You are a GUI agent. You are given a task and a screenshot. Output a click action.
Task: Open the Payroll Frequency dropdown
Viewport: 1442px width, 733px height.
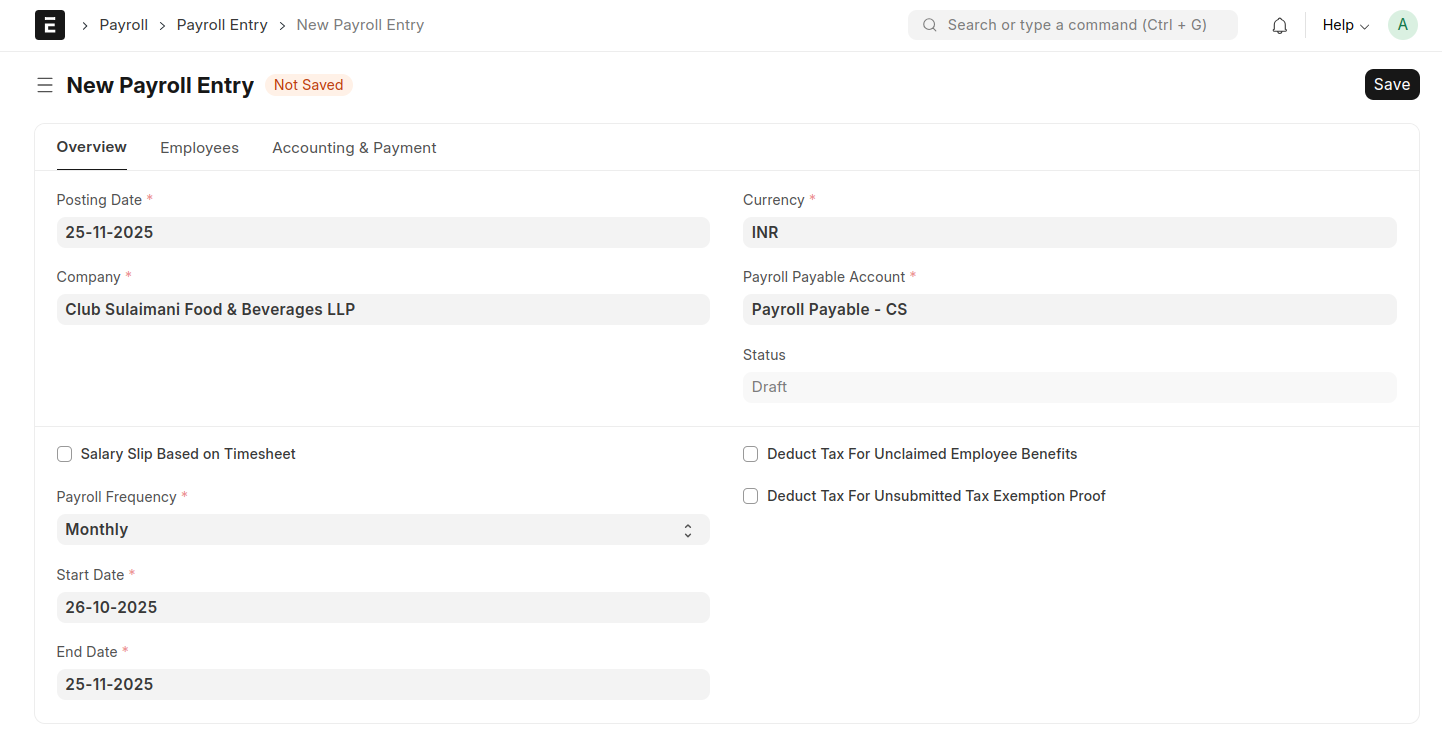(383, 530)
